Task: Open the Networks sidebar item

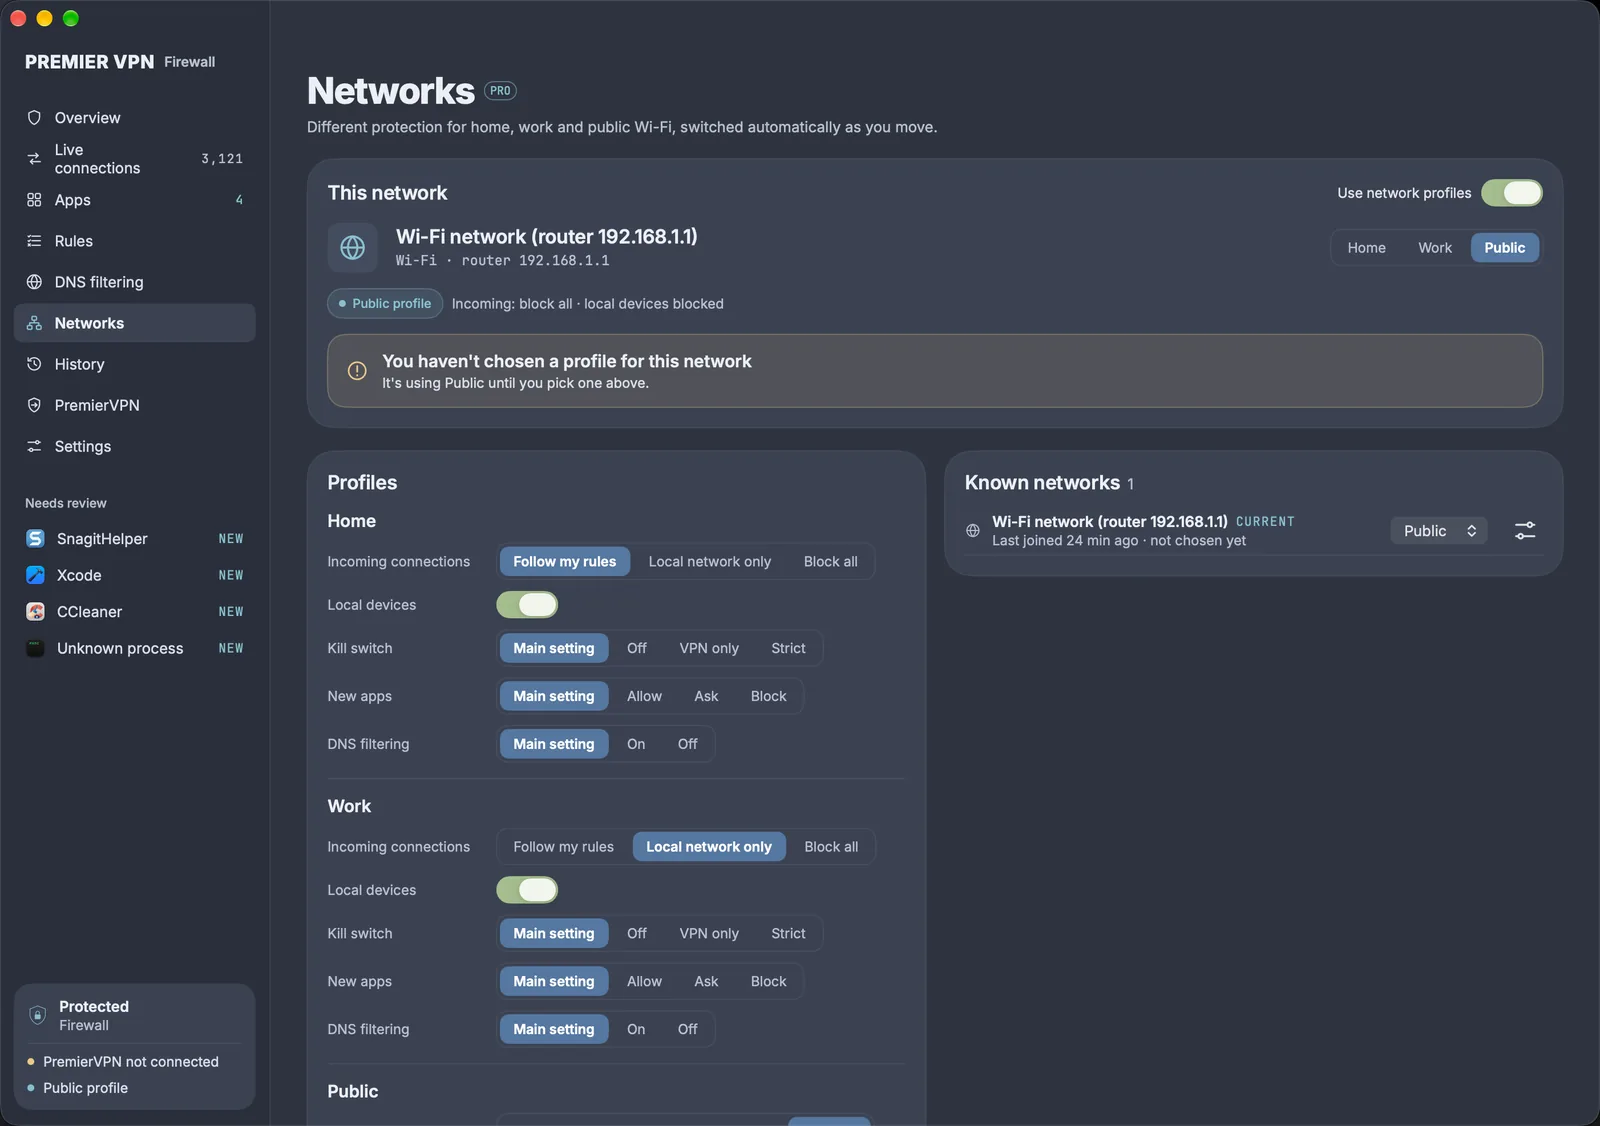Action: pyautogui.click(x=135, y=323)
